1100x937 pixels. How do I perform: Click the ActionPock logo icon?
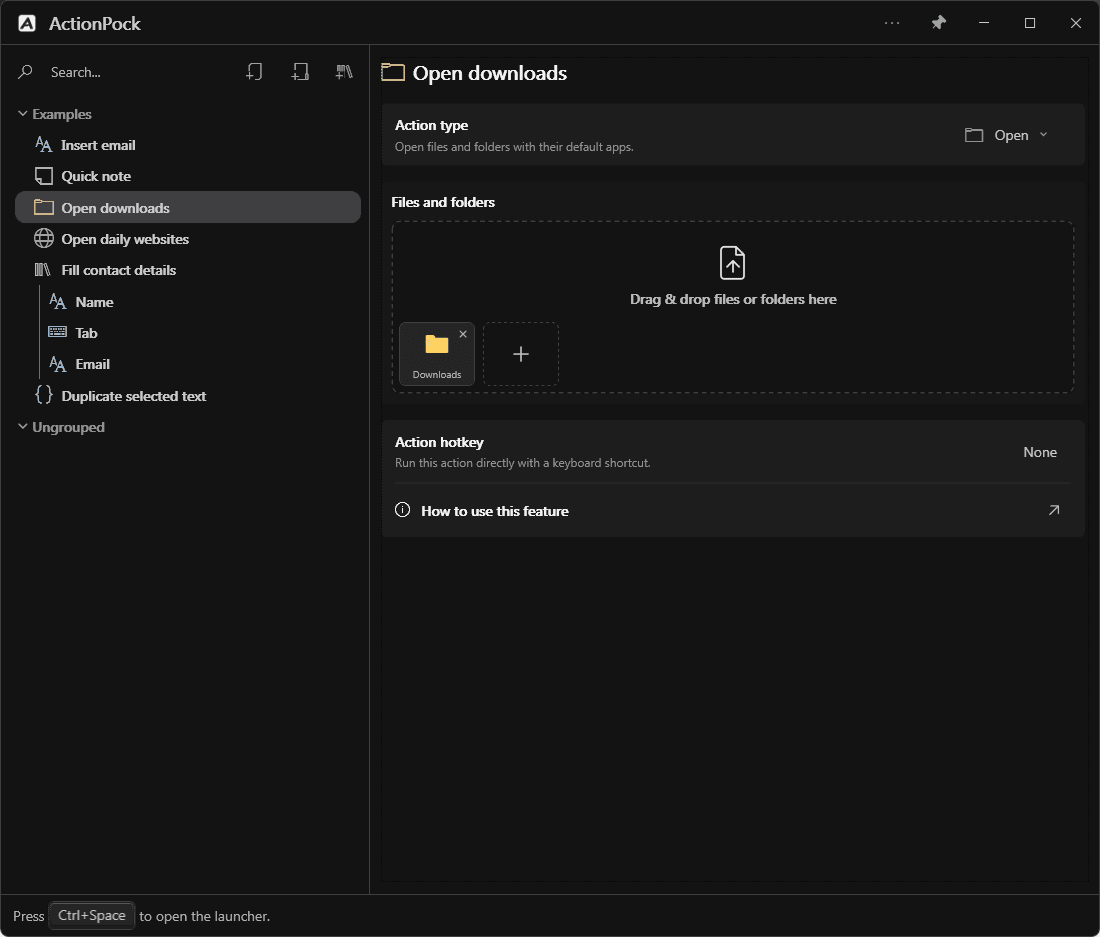pos(27,23)
